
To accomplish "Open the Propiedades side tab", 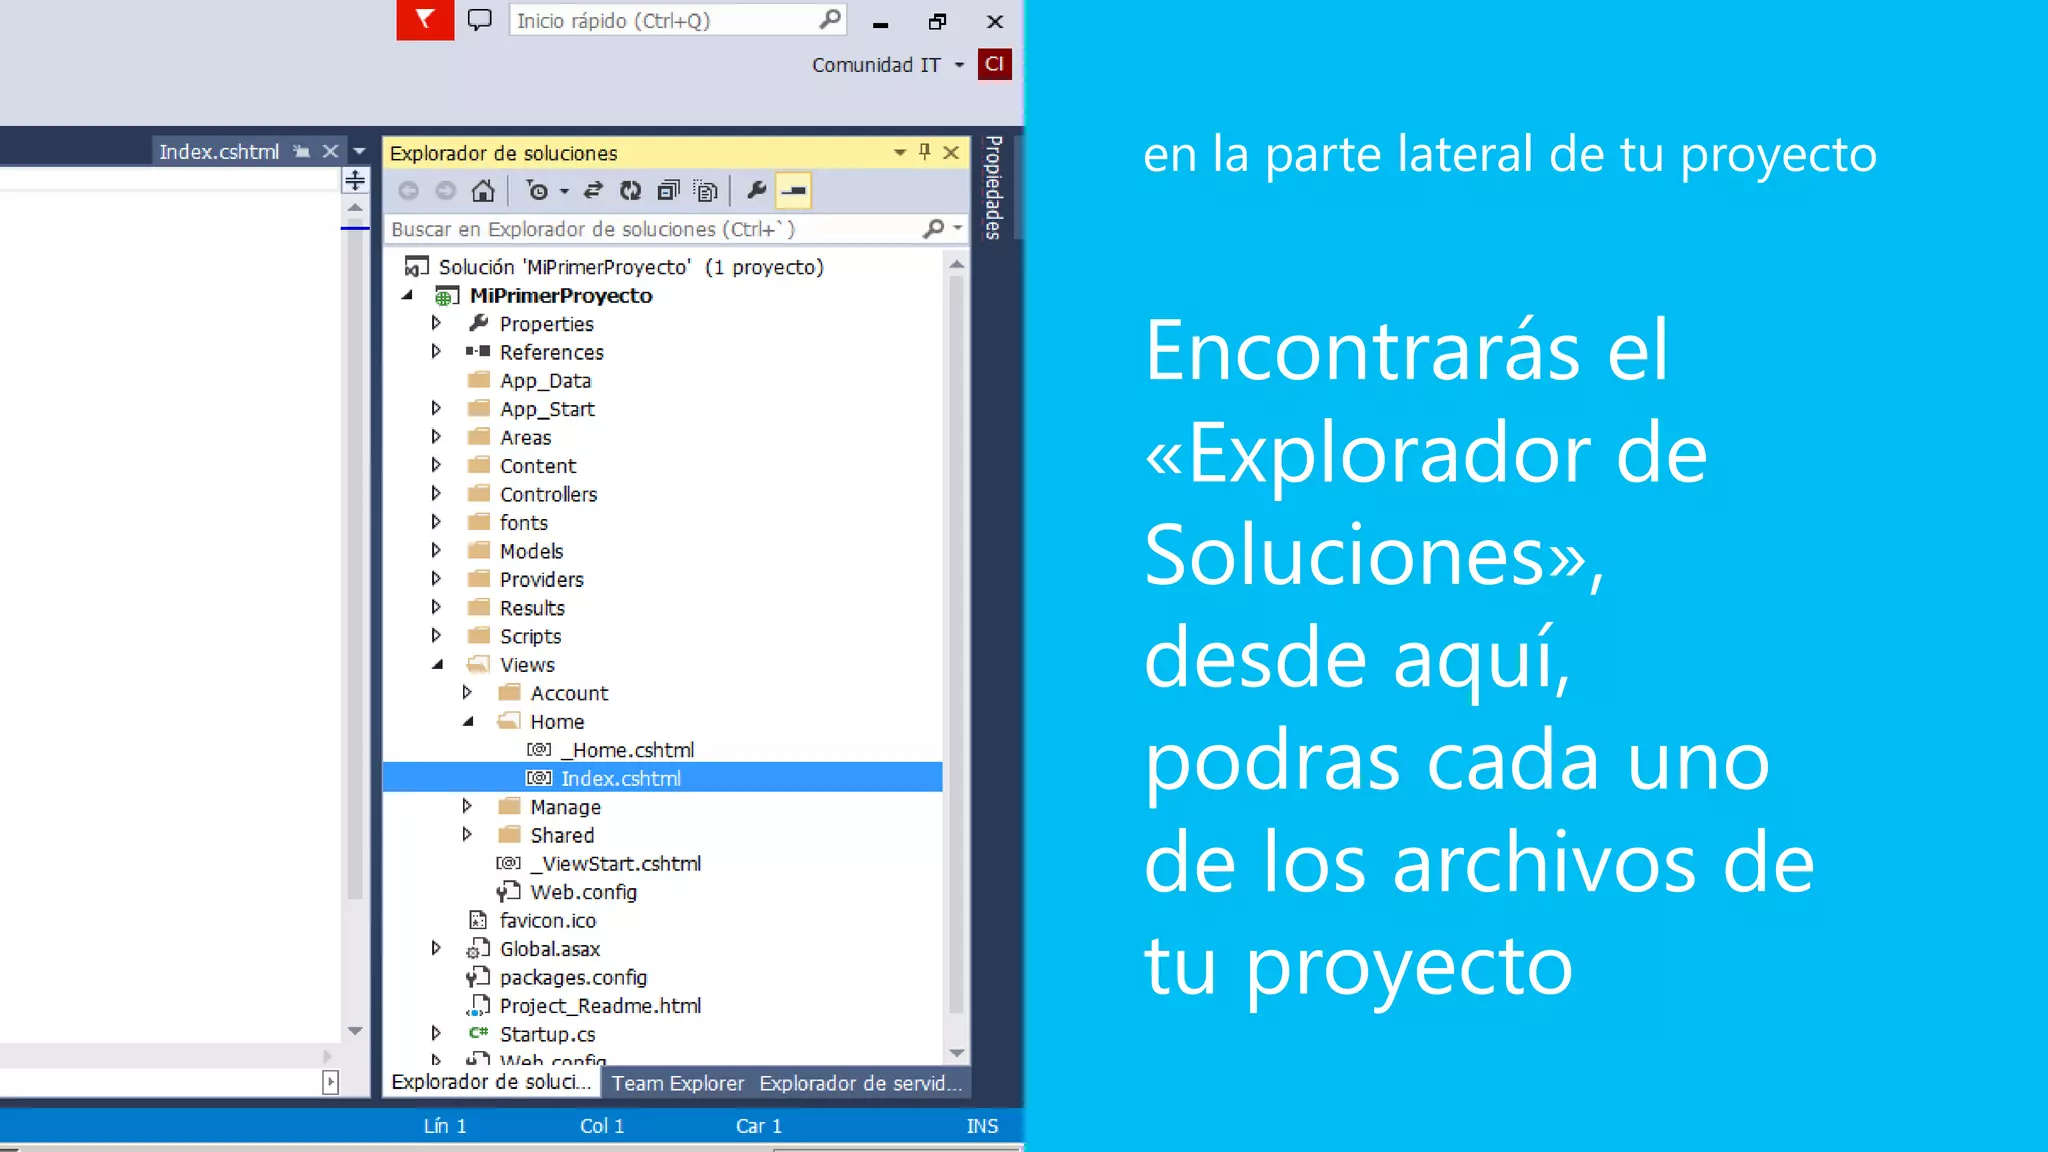I will point(993,187).
